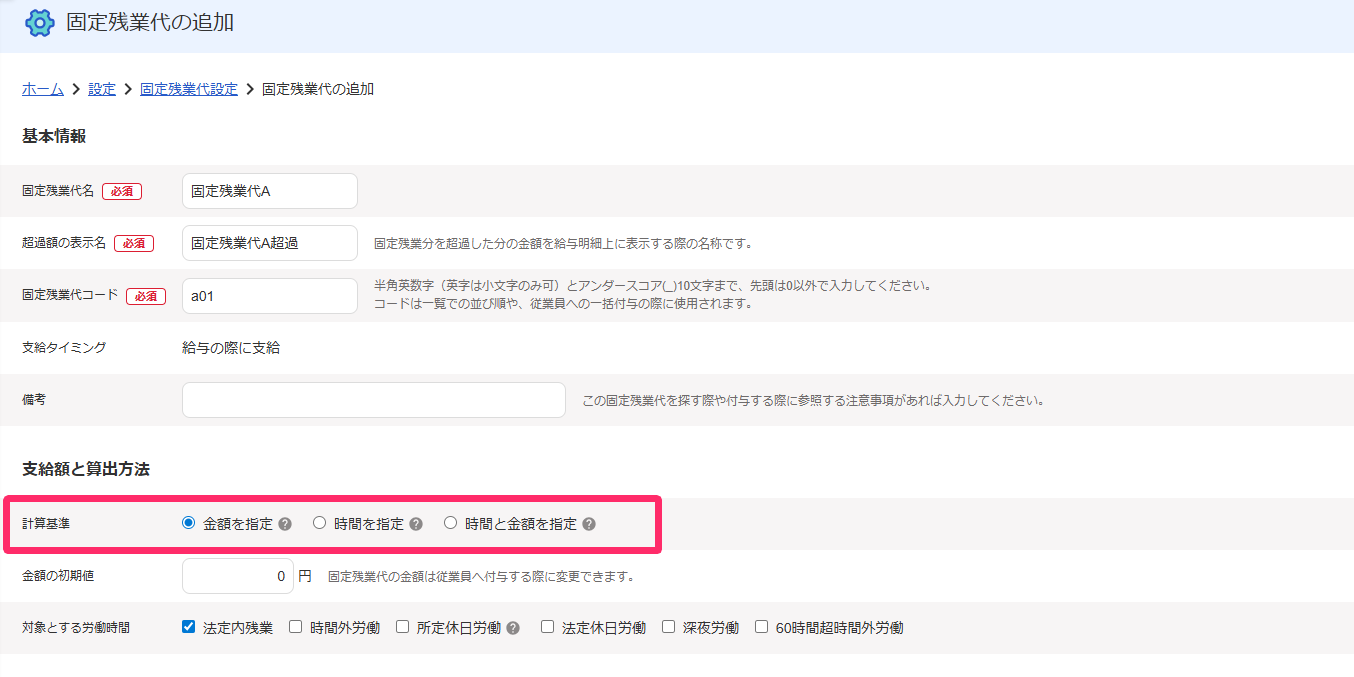Open help icon next to 所定休日労働
Viewport: 1354px width, 677px height.
coord(513,628)
